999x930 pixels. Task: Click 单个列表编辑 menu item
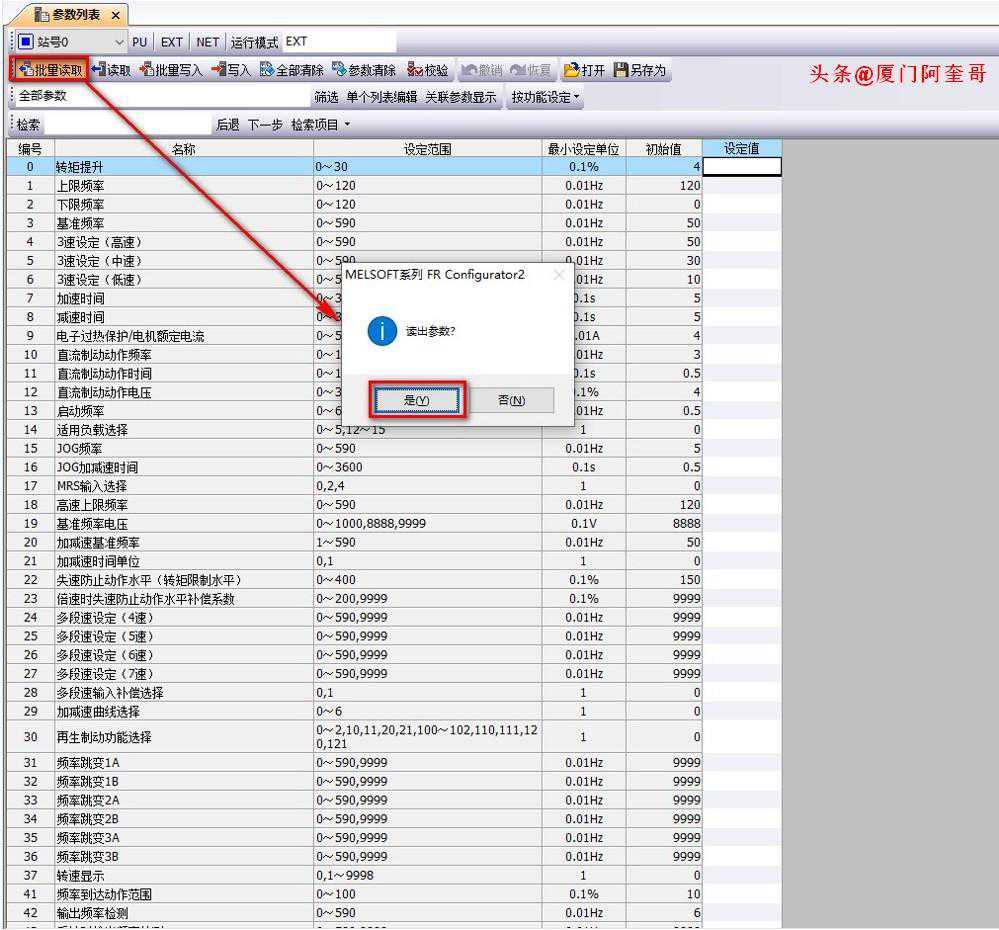coord(381,97)
